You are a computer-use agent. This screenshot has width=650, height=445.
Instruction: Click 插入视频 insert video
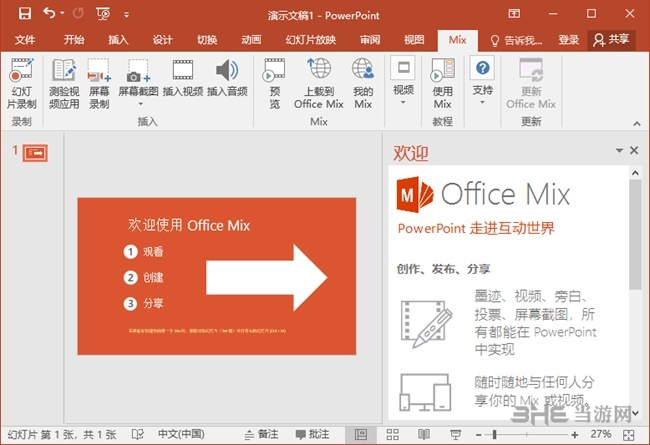[x=183, y=78]
